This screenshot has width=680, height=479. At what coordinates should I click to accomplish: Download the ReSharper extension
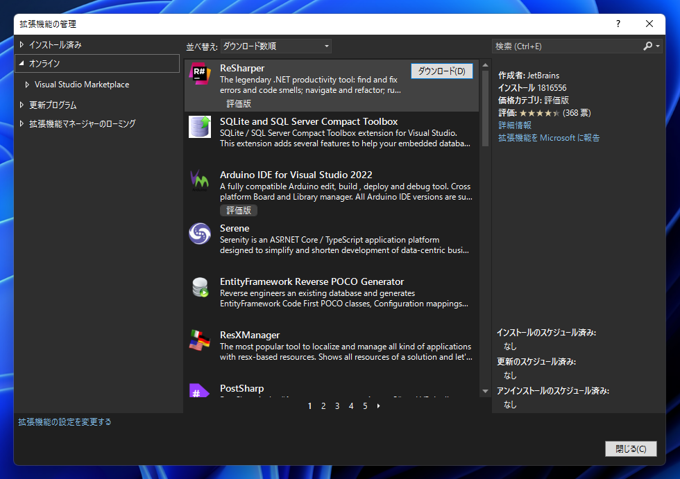(x=441, y=71)
